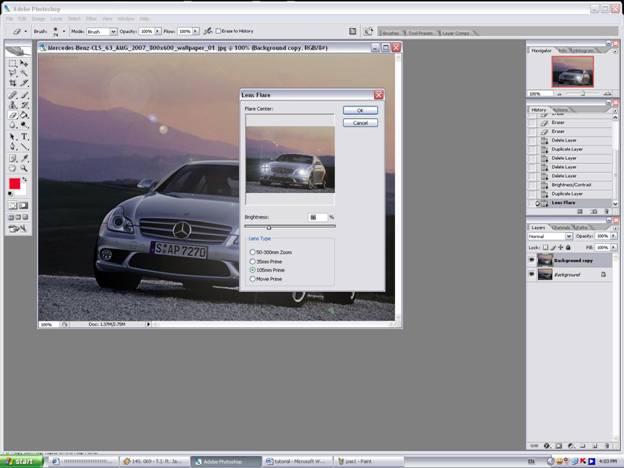
Task: Select the Type tool
Action: (24, 136)
